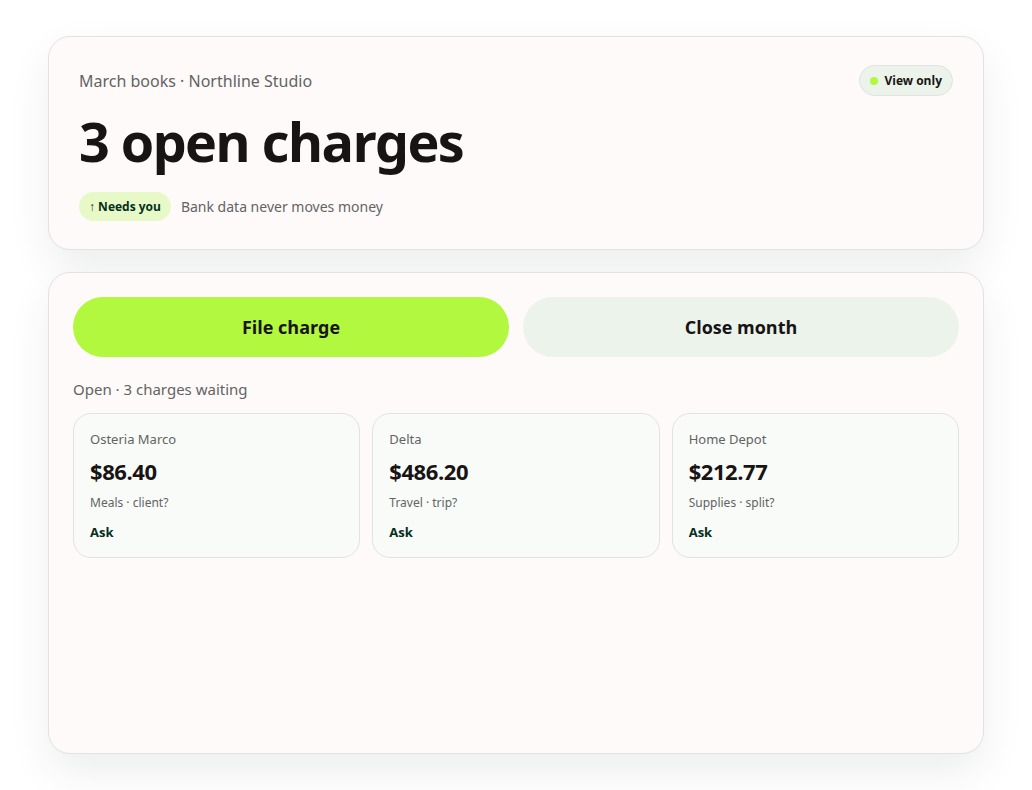
Task: Click the 'Supplies · split?' note
Action: click(731, 502)
